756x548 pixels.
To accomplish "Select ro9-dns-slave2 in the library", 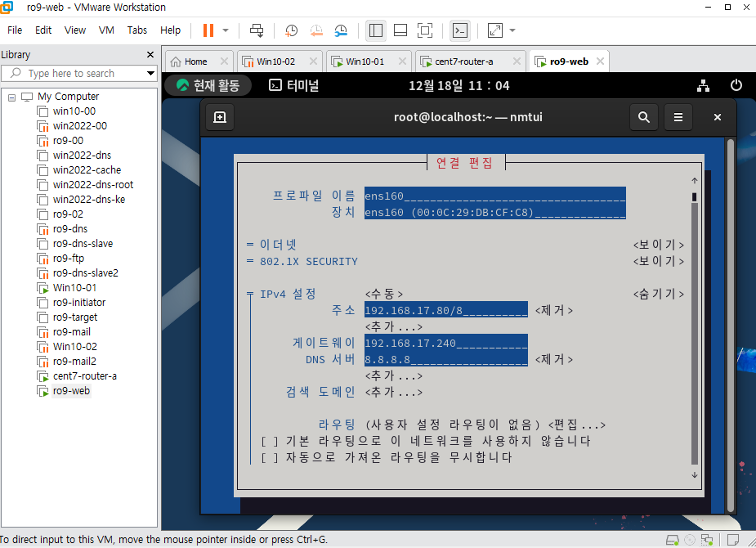I will pos(85,273).
